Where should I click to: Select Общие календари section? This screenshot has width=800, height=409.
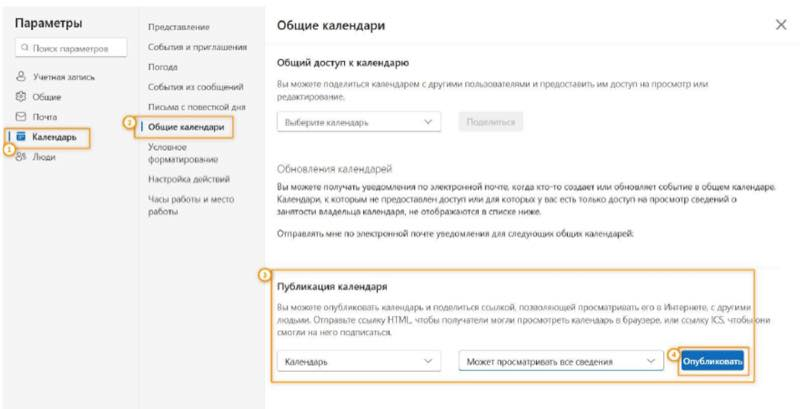pyautogui.click(x=186, y=127)
